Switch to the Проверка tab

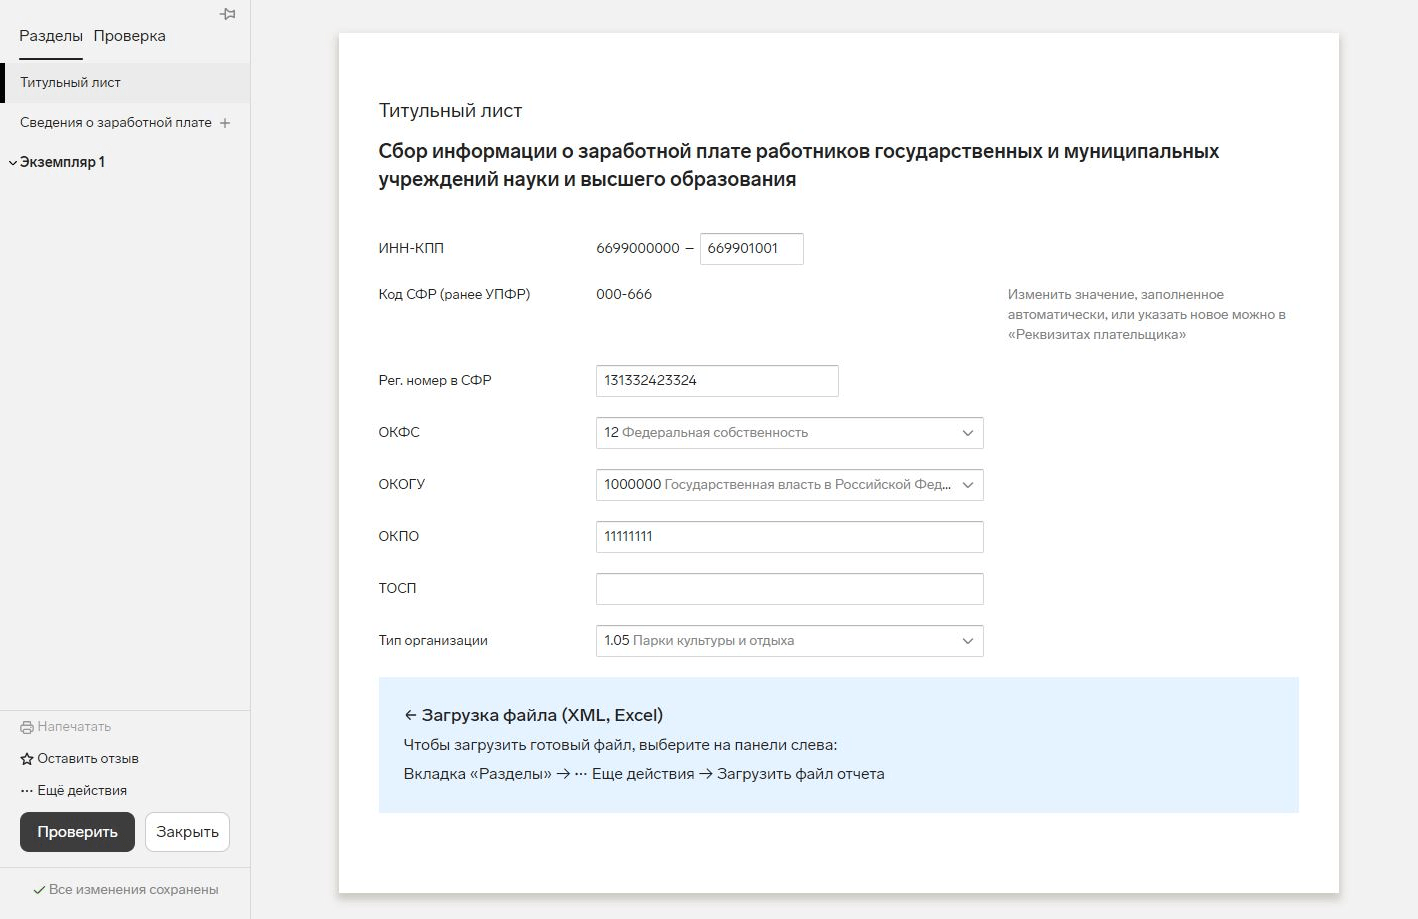point(129,36)
